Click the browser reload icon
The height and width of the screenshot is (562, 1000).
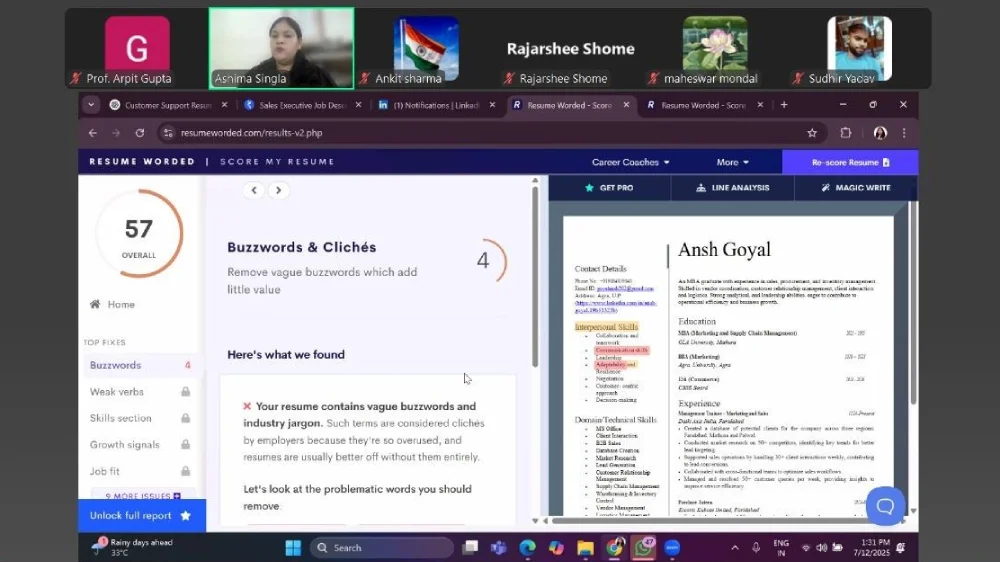click(140, 133)
